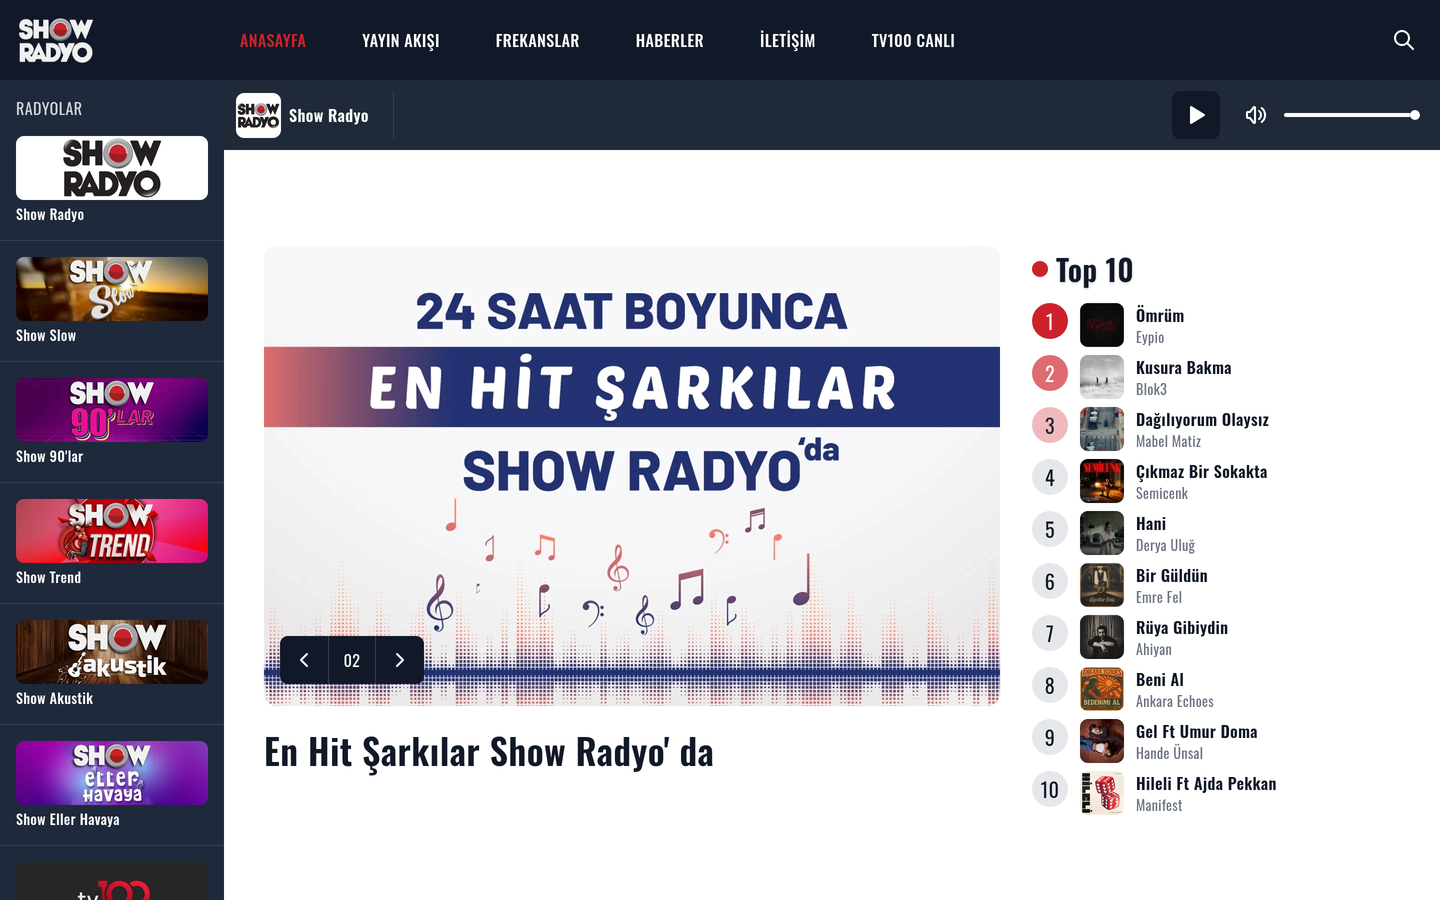Select the Show Trend station thumbnail
Image resolution: width=1440 pixels, height=900 pixels.
tap(112, 531)
